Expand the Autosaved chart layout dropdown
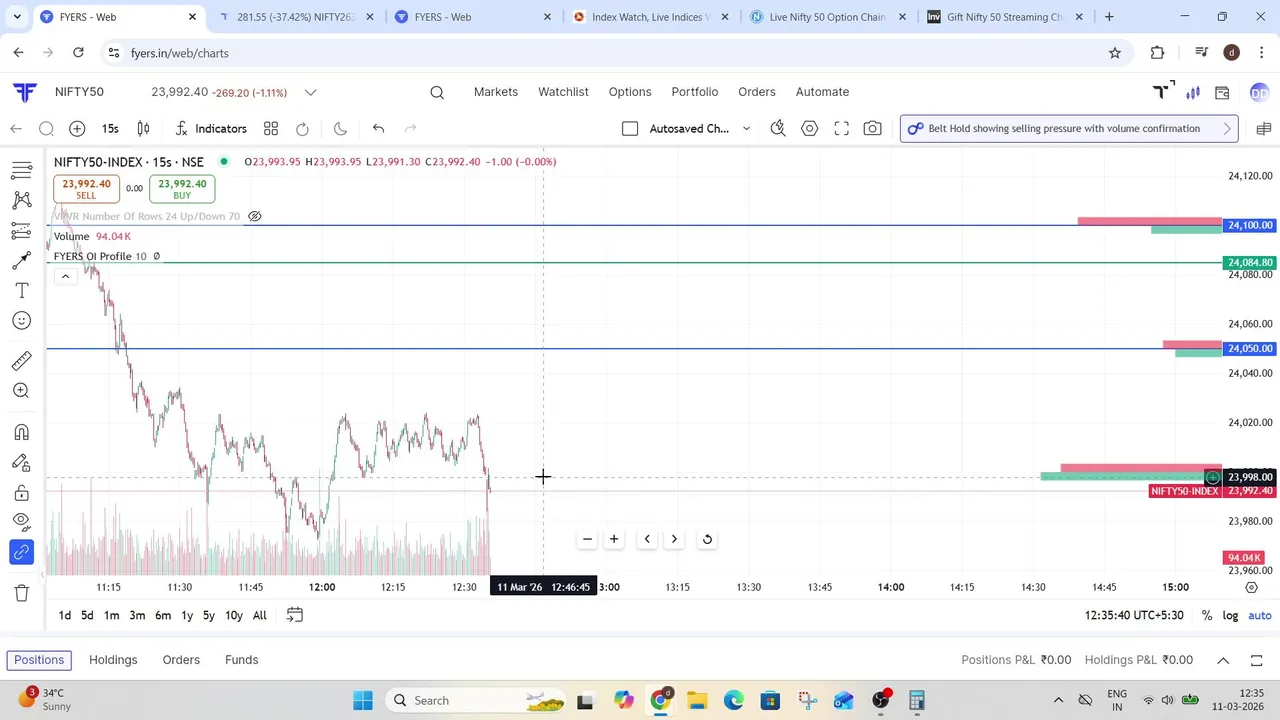 (746, 128)
